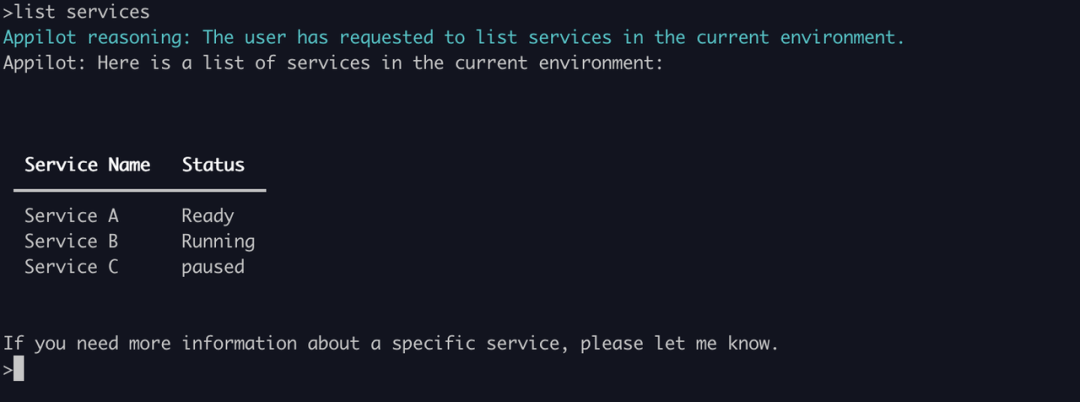
Task: Click the 'paused' status value
Action: (x=213, y=267)
